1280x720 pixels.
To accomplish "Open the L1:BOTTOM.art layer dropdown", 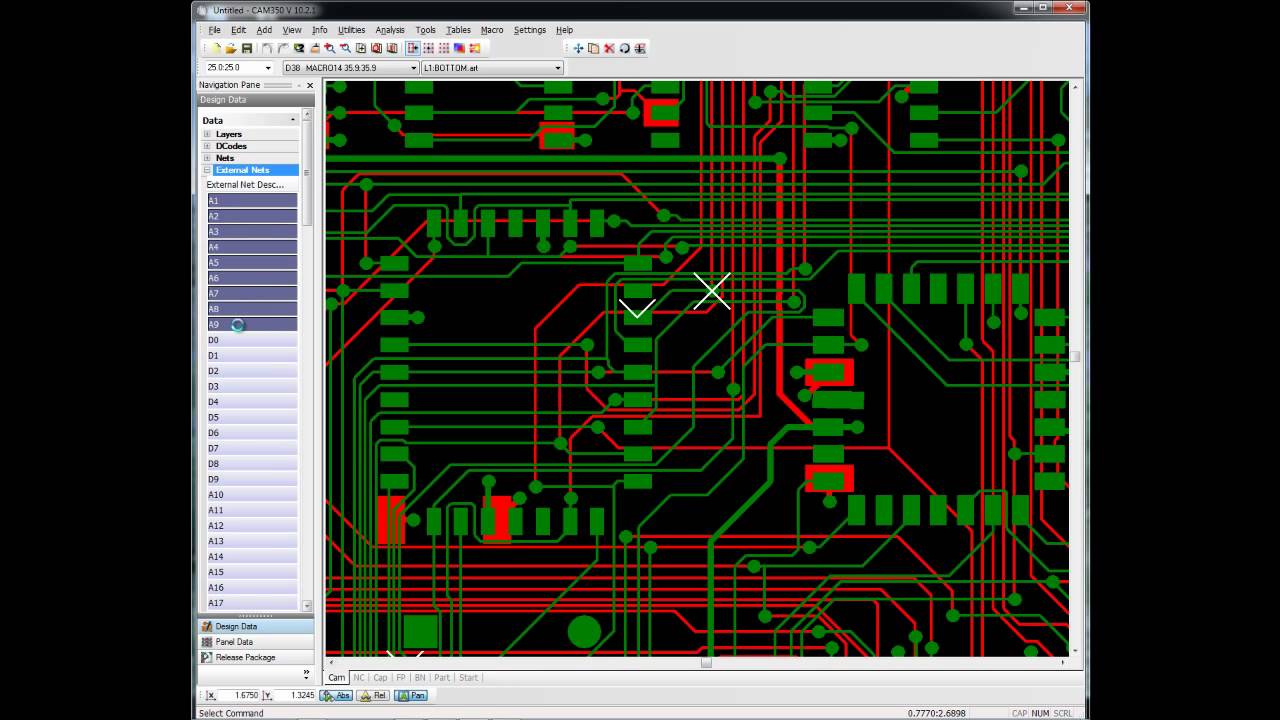I will 492,68.
